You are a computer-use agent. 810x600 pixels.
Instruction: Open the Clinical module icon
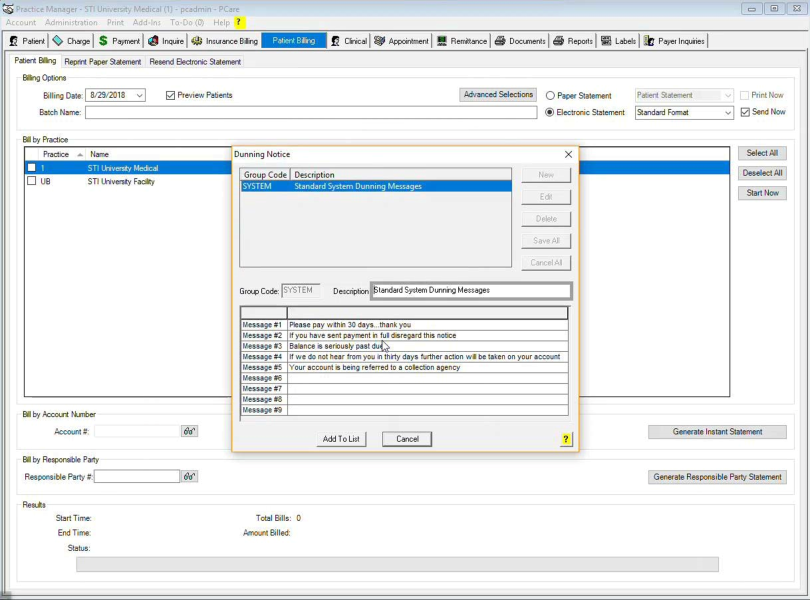coord(335,41)
